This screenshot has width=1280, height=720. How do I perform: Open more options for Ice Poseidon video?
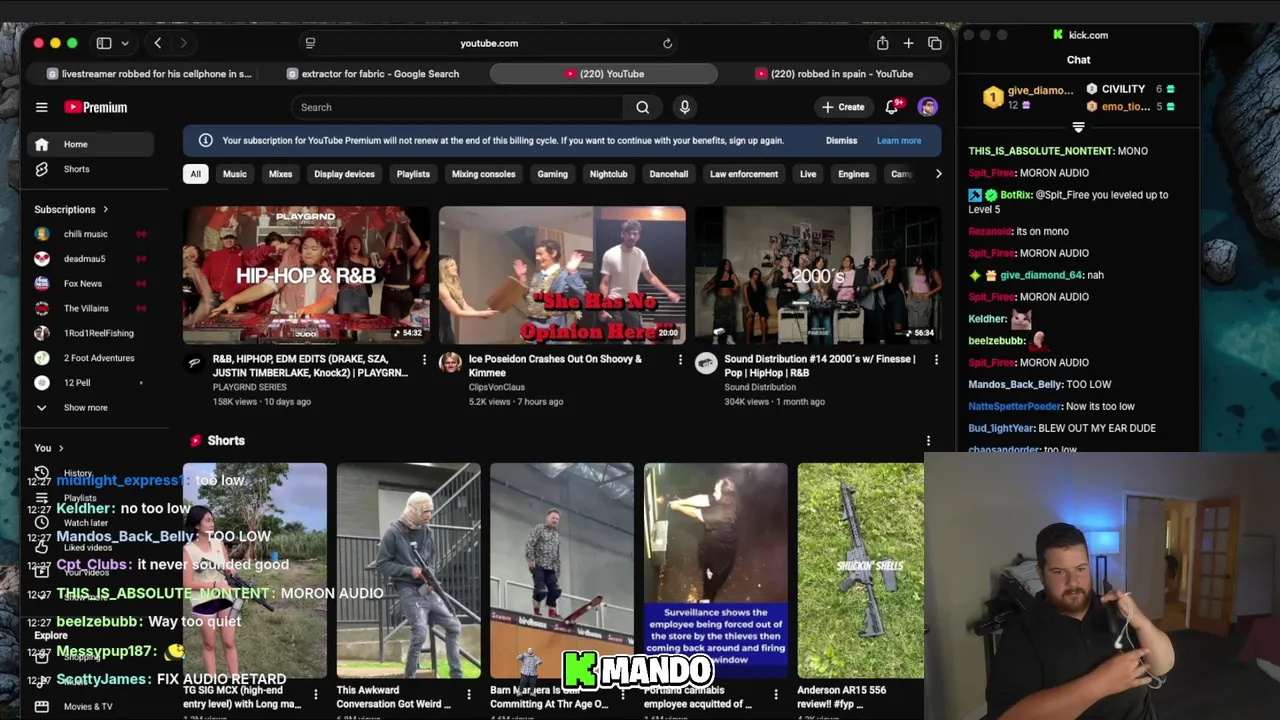680,359
